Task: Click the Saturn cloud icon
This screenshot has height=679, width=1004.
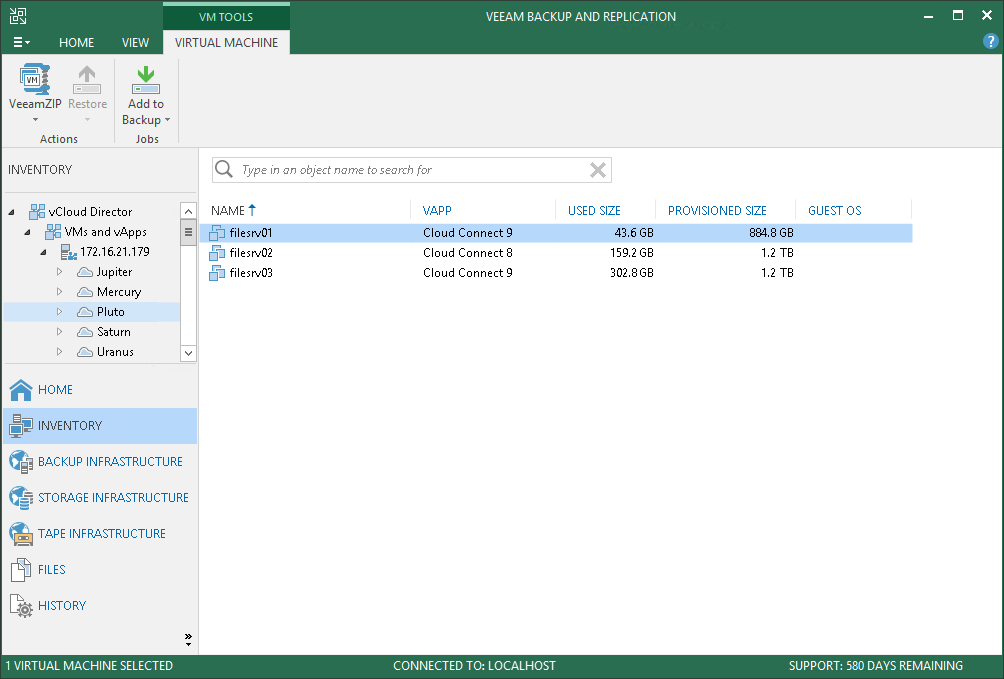Action: point(85,332)
